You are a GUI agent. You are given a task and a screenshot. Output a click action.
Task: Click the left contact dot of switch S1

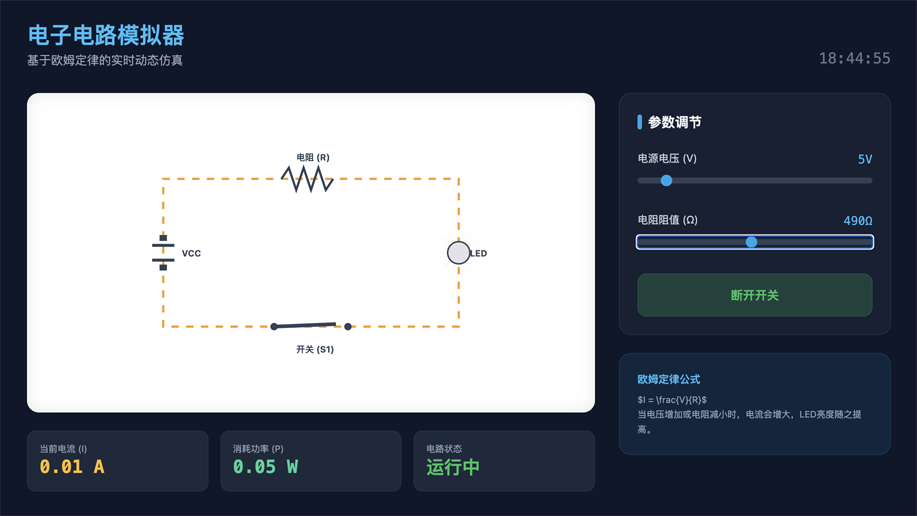coord(274,327)
